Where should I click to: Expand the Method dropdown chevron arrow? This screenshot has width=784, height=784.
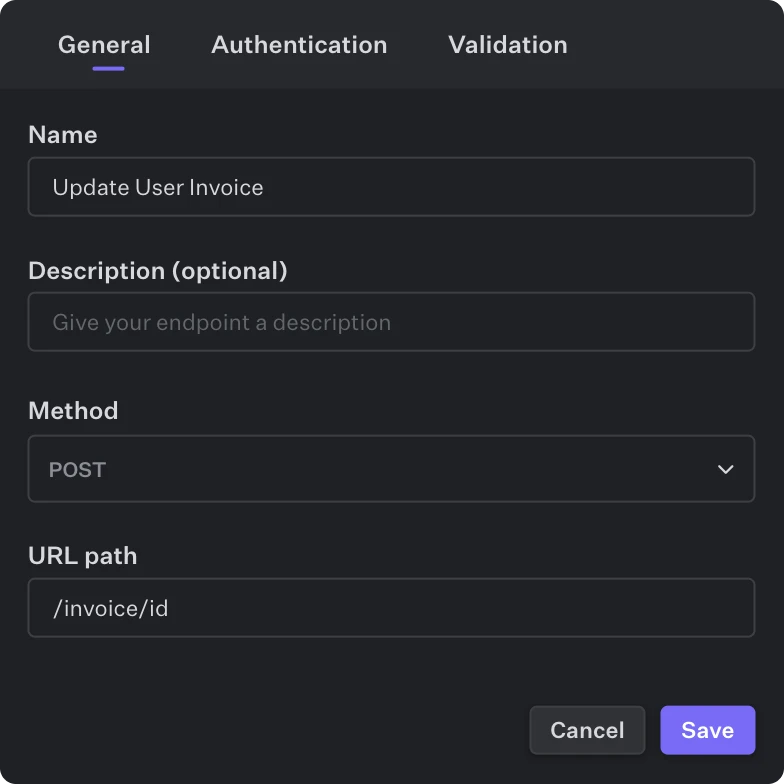(x=726, y=469)
